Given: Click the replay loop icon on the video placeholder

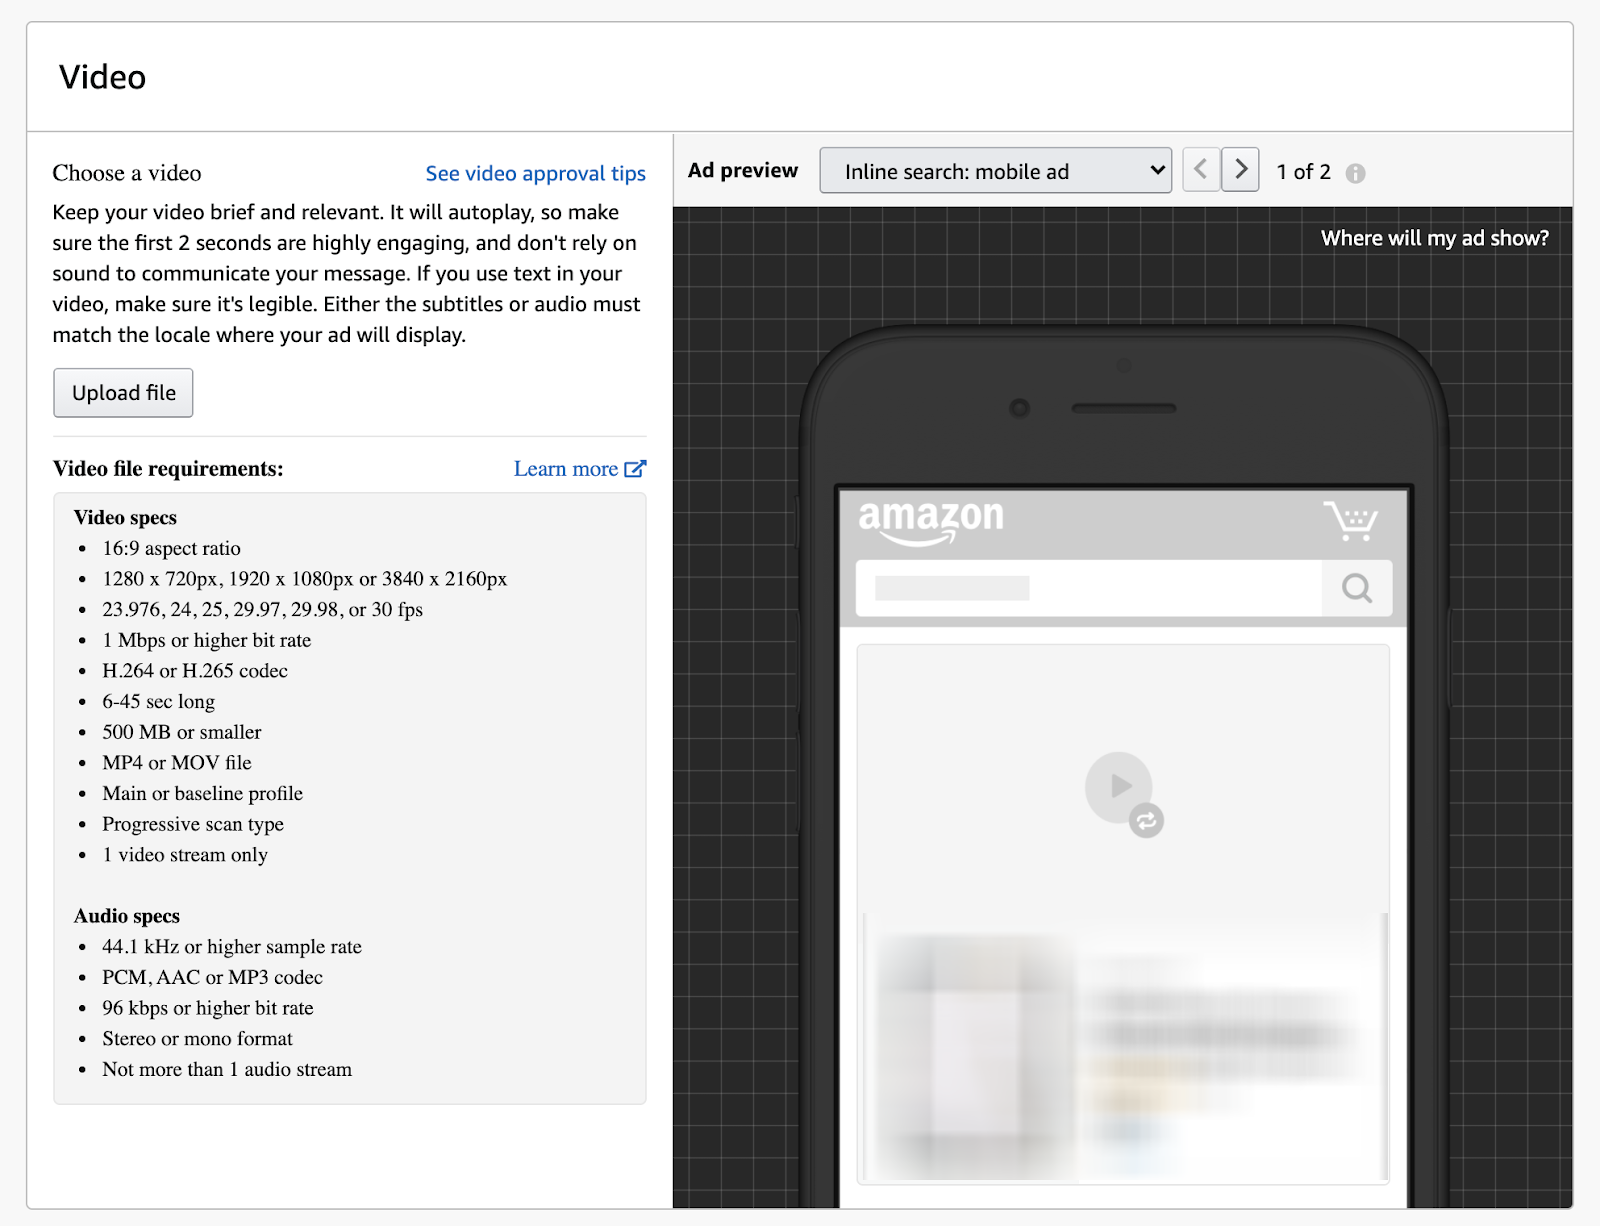Looking at the screenshot, I should pos(1146,821).
